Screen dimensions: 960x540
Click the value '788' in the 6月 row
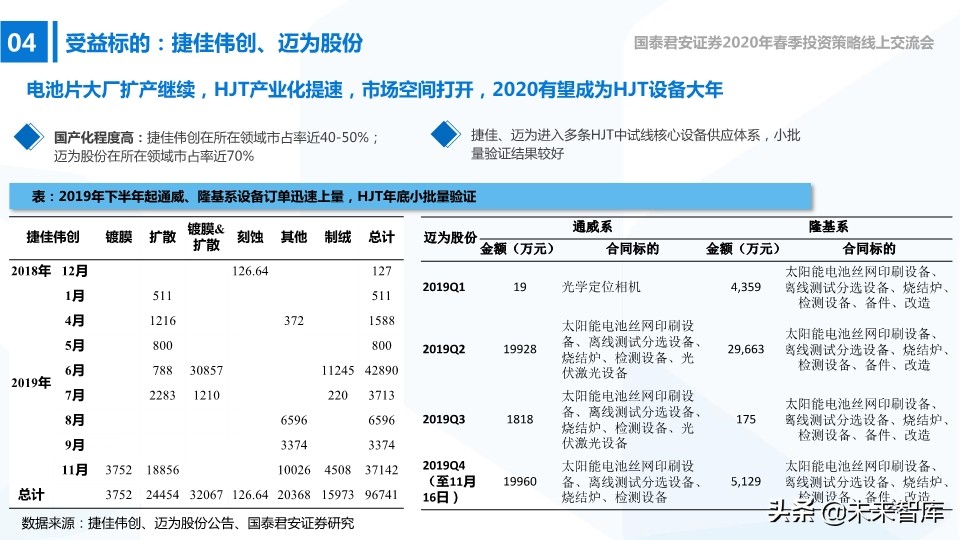[x=162, y=370]
